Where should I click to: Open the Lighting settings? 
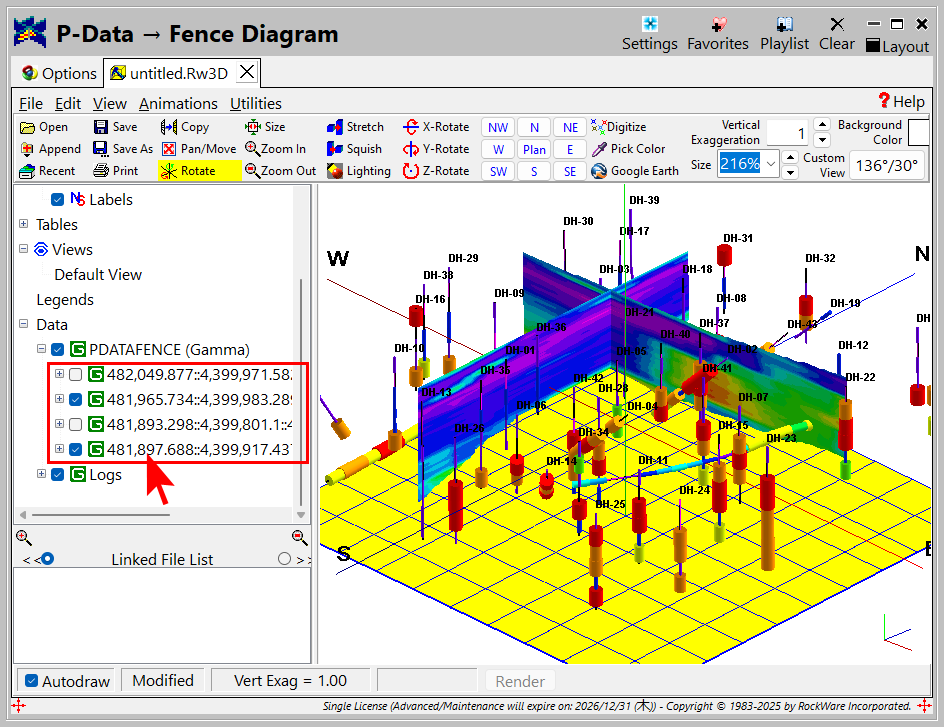[358, 171]
